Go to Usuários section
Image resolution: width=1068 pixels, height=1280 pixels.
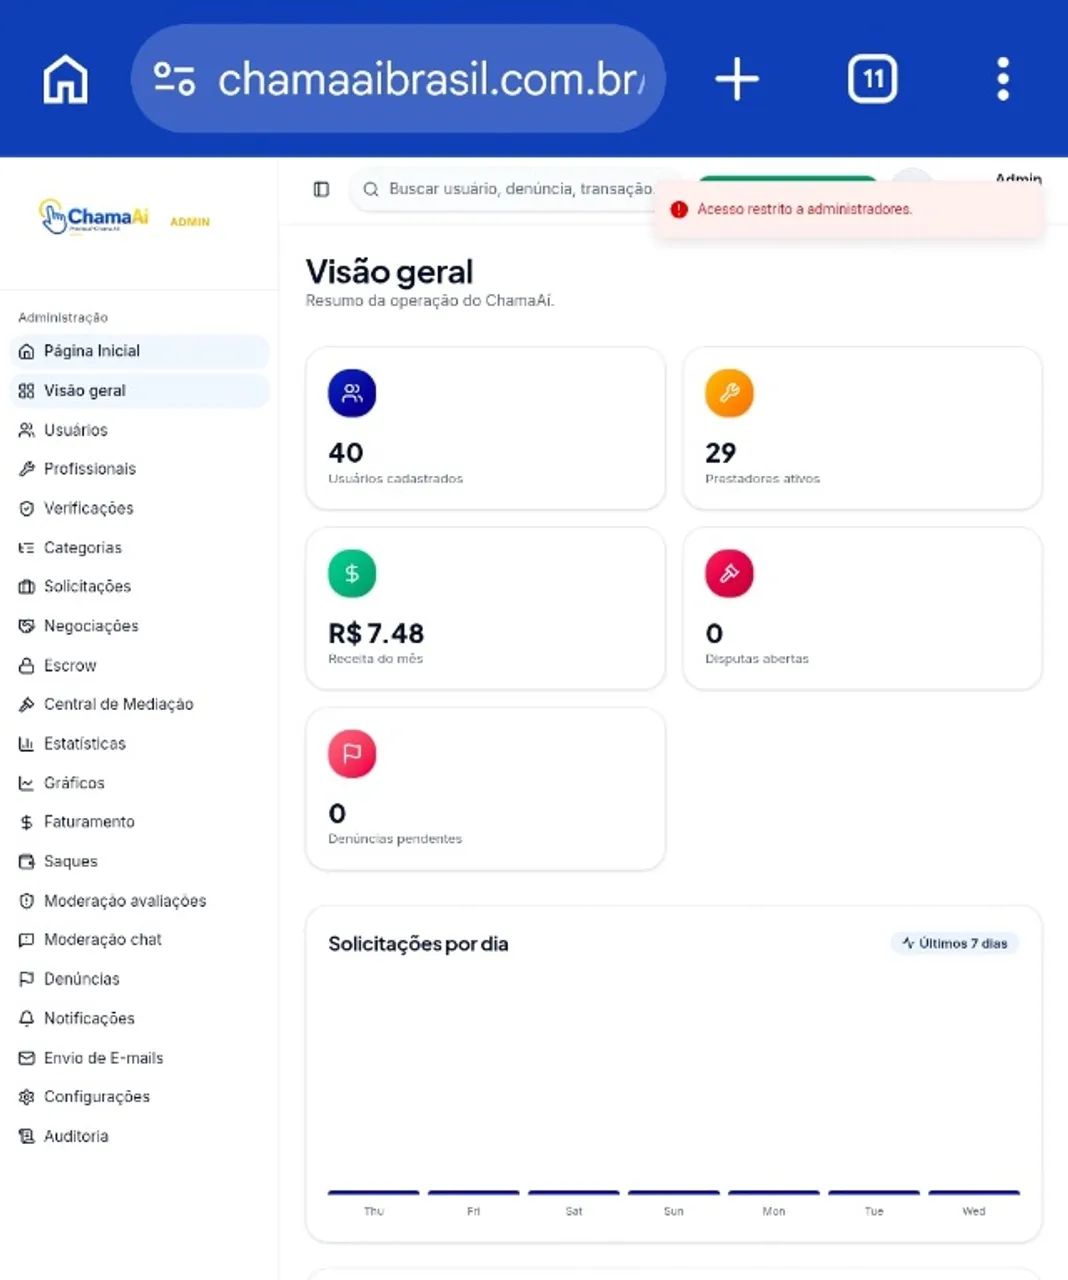pyautogui.click(x=140, y=430)
